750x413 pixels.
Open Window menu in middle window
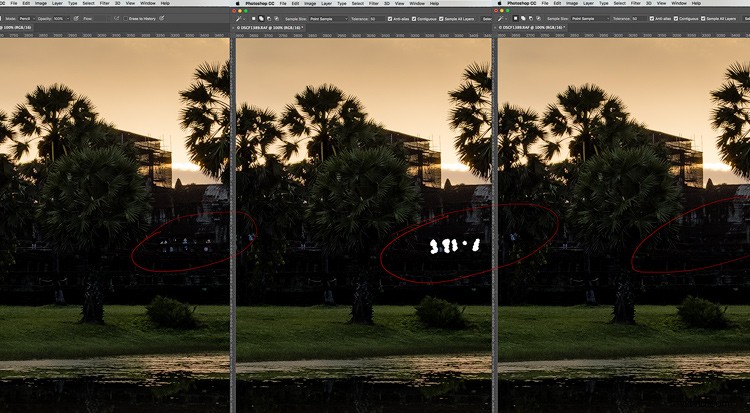[417, 3]
